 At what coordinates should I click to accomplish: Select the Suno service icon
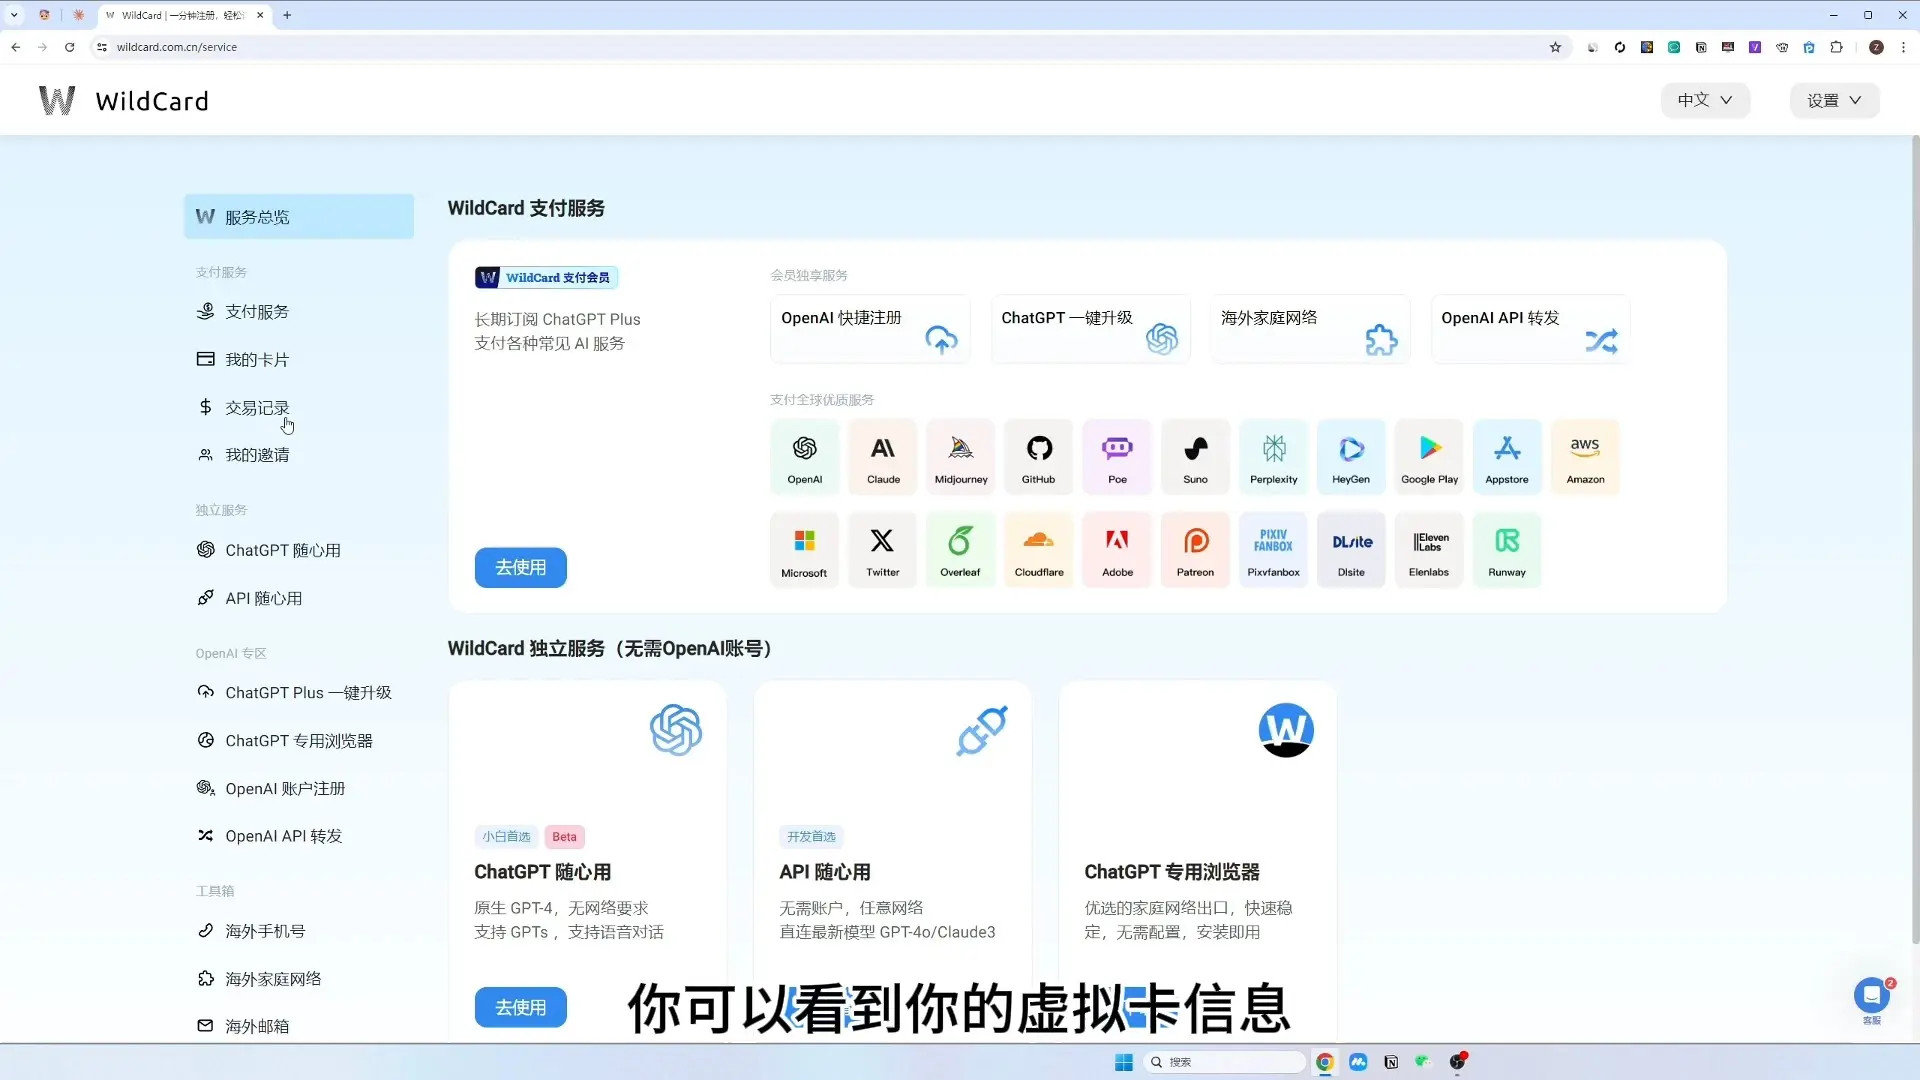tap(1195, 457)
